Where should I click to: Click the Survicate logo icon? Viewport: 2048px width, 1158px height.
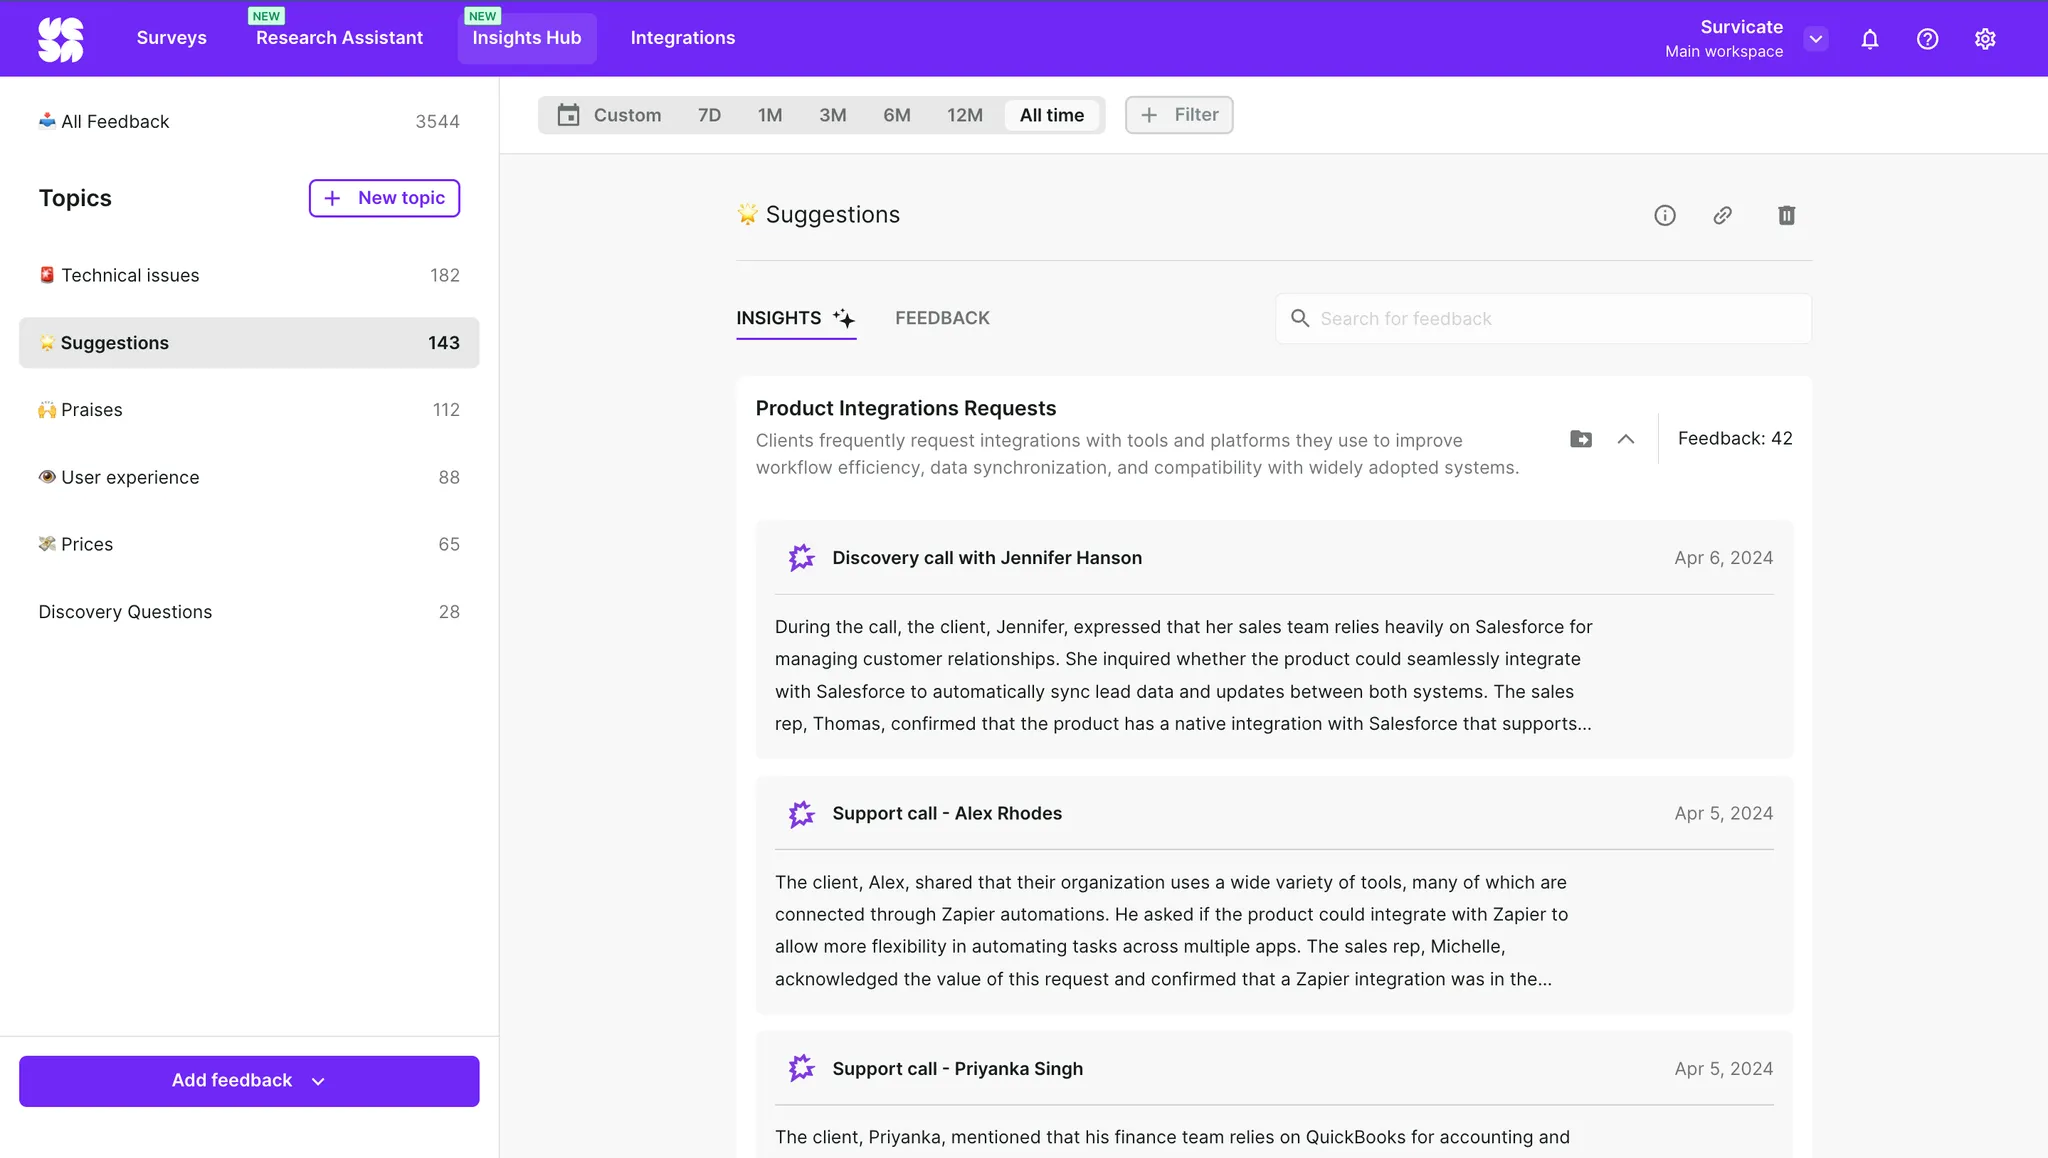[x=61, y=39]
